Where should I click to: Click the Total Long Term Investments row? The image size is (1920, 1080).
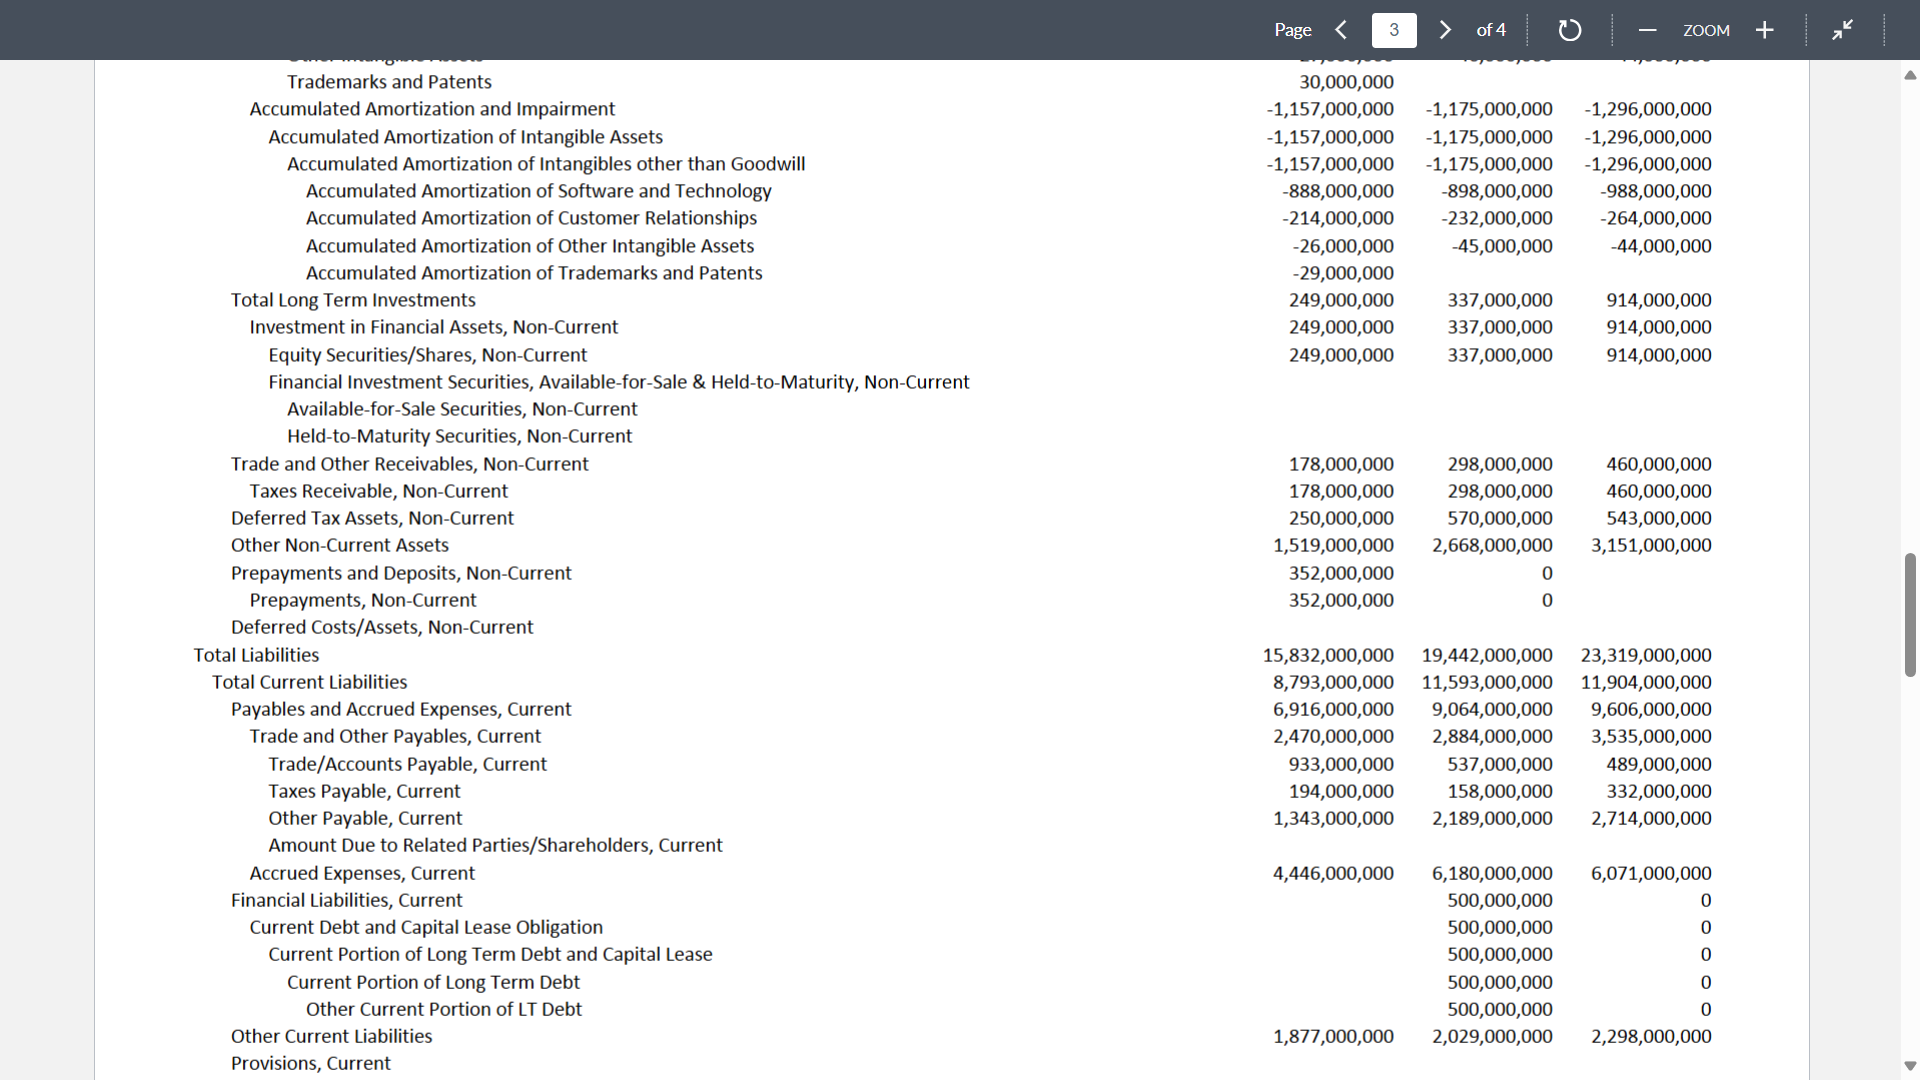pyautogui.click(x=953, y=300)
